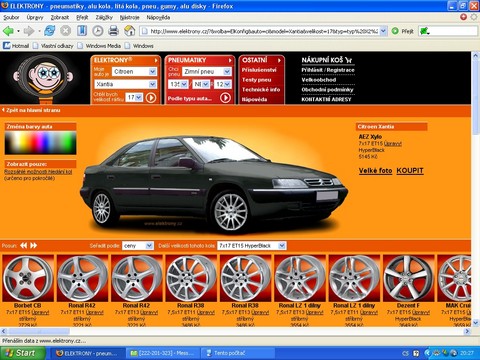Click the Velké foto link

(x=375, y=171)
